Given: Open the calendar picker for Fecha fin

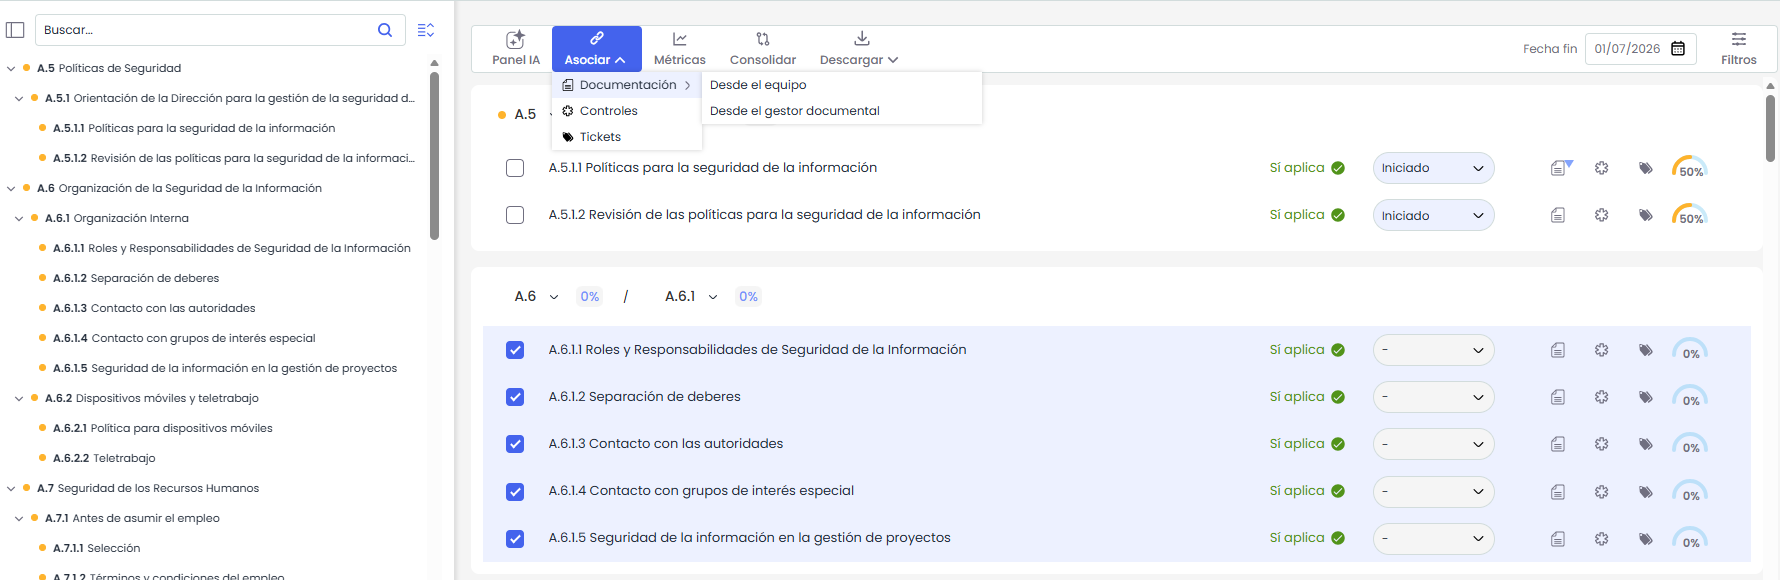Looking at the screenshot, I should tap(1678, 49).
